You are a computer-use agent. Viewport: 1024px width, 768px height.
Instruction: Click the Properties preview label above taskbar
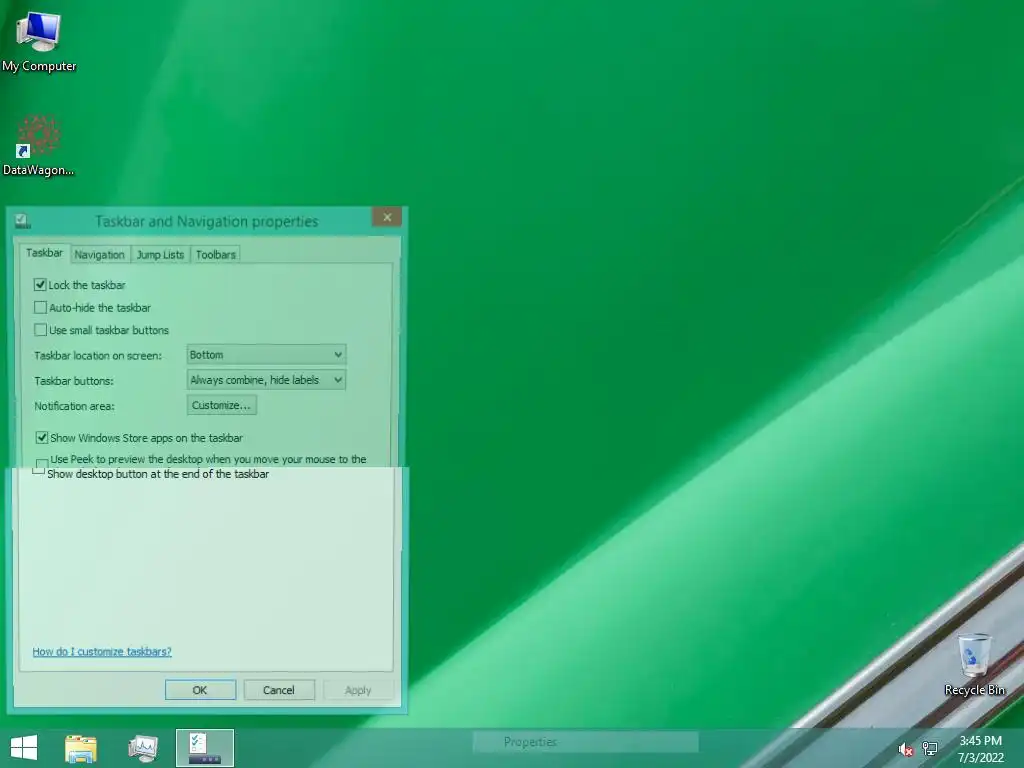tap(530, 742)
